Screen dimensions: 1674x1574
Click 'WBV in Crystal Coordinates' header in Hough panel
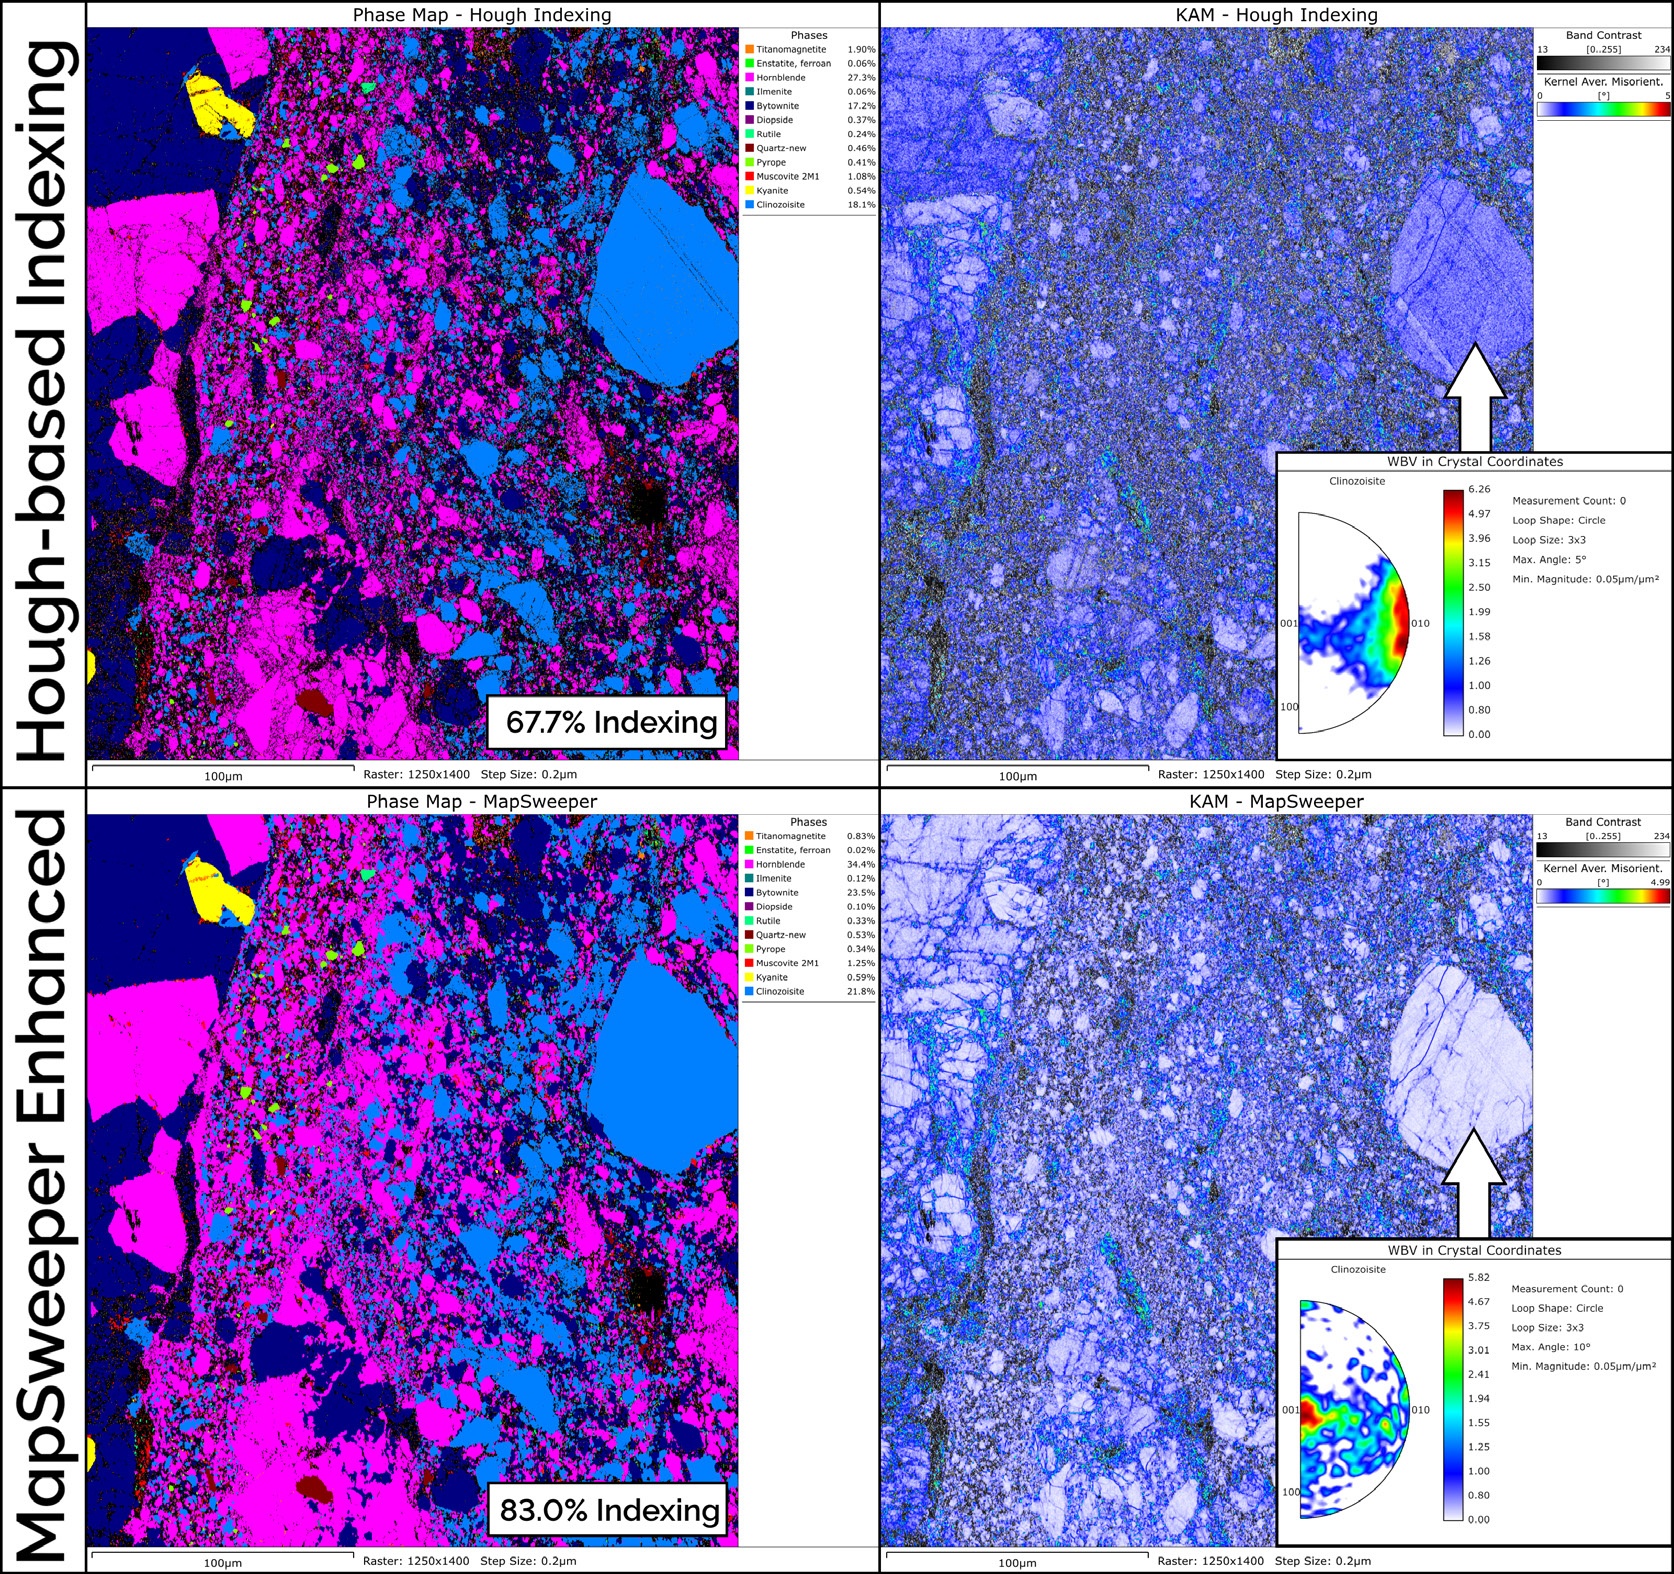tap(1474, 462)
